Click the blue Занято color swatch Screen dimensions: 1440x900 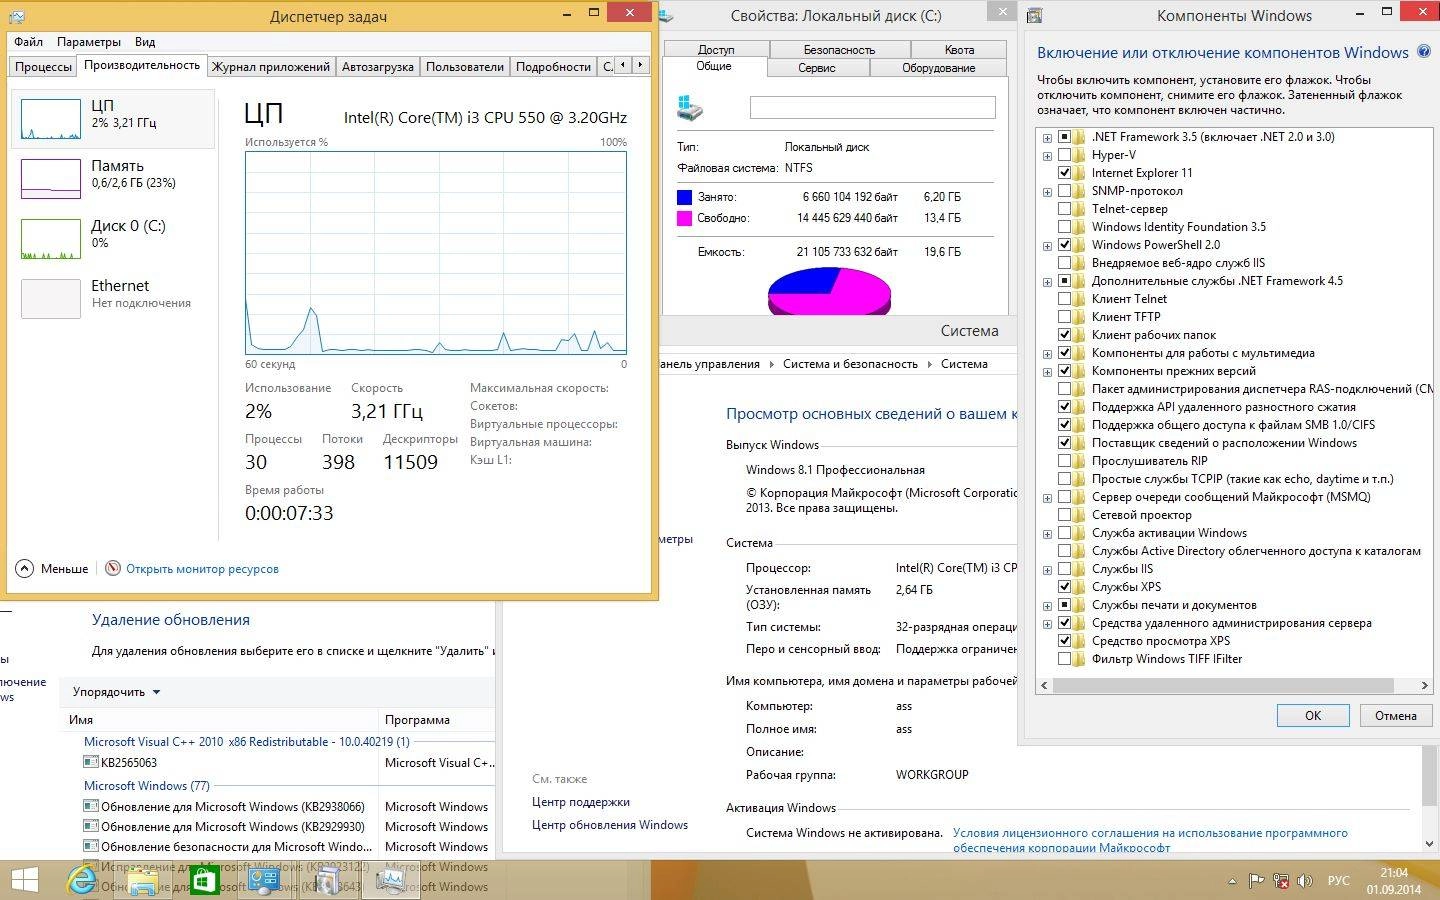684,197
